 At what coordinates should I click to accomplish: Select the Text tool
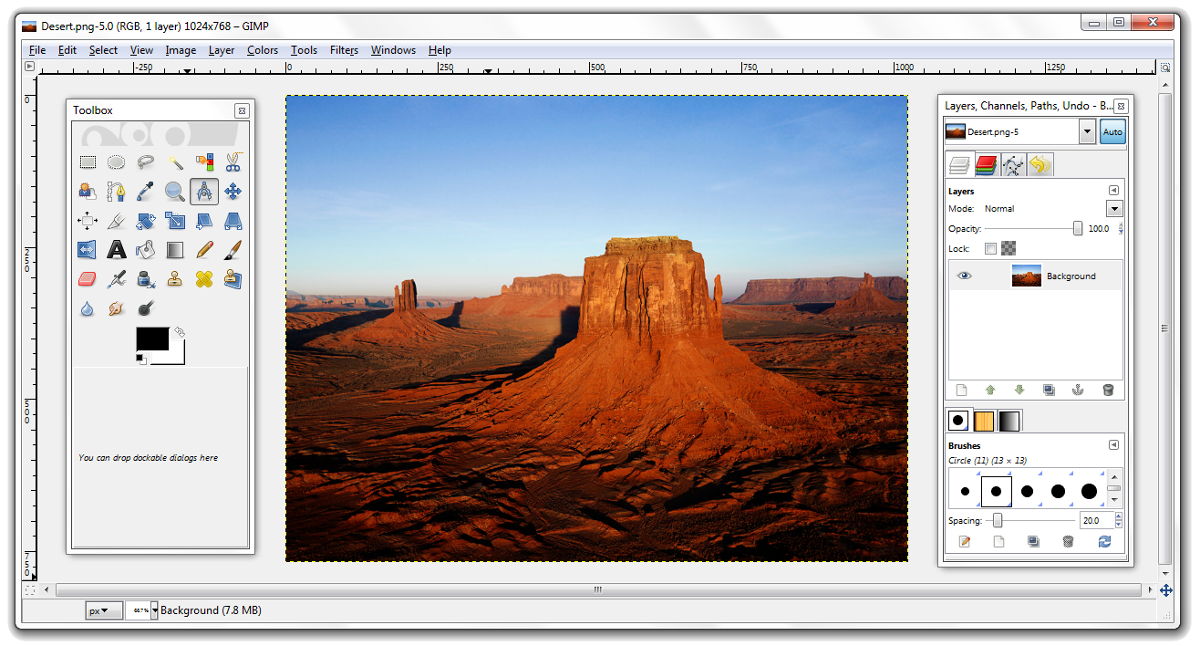click(117, 249)
